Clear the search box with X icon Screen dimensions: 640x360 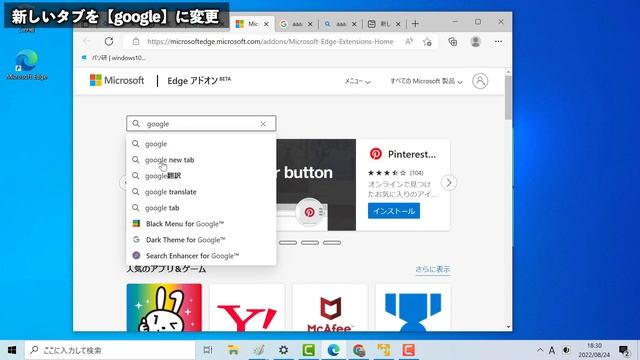coord(263,124)
